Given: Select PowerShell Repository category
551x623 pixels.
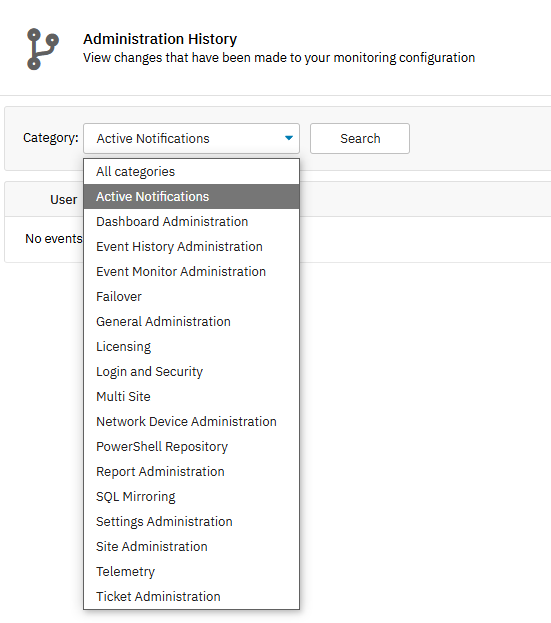Looking at the screenshot, I should [x=191, y=447].
